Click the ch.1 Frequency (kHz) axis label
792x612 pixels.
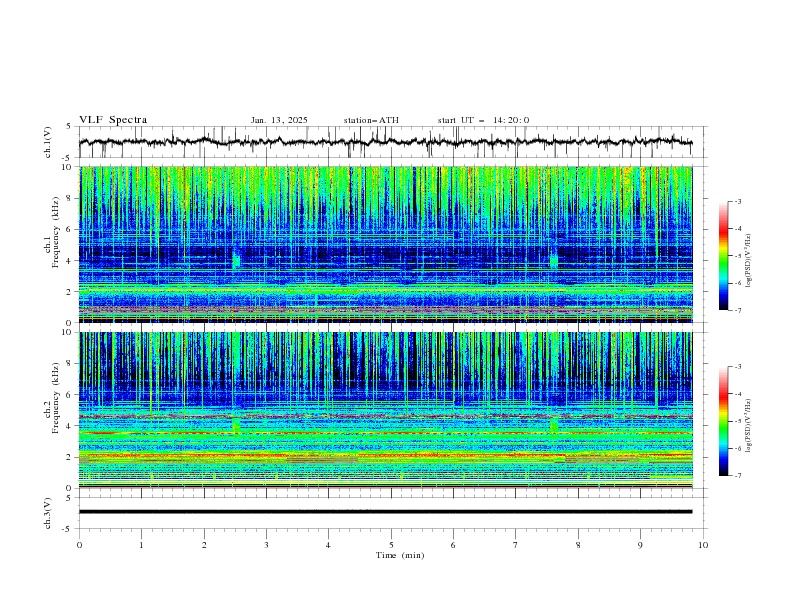(x=51, y=230)
